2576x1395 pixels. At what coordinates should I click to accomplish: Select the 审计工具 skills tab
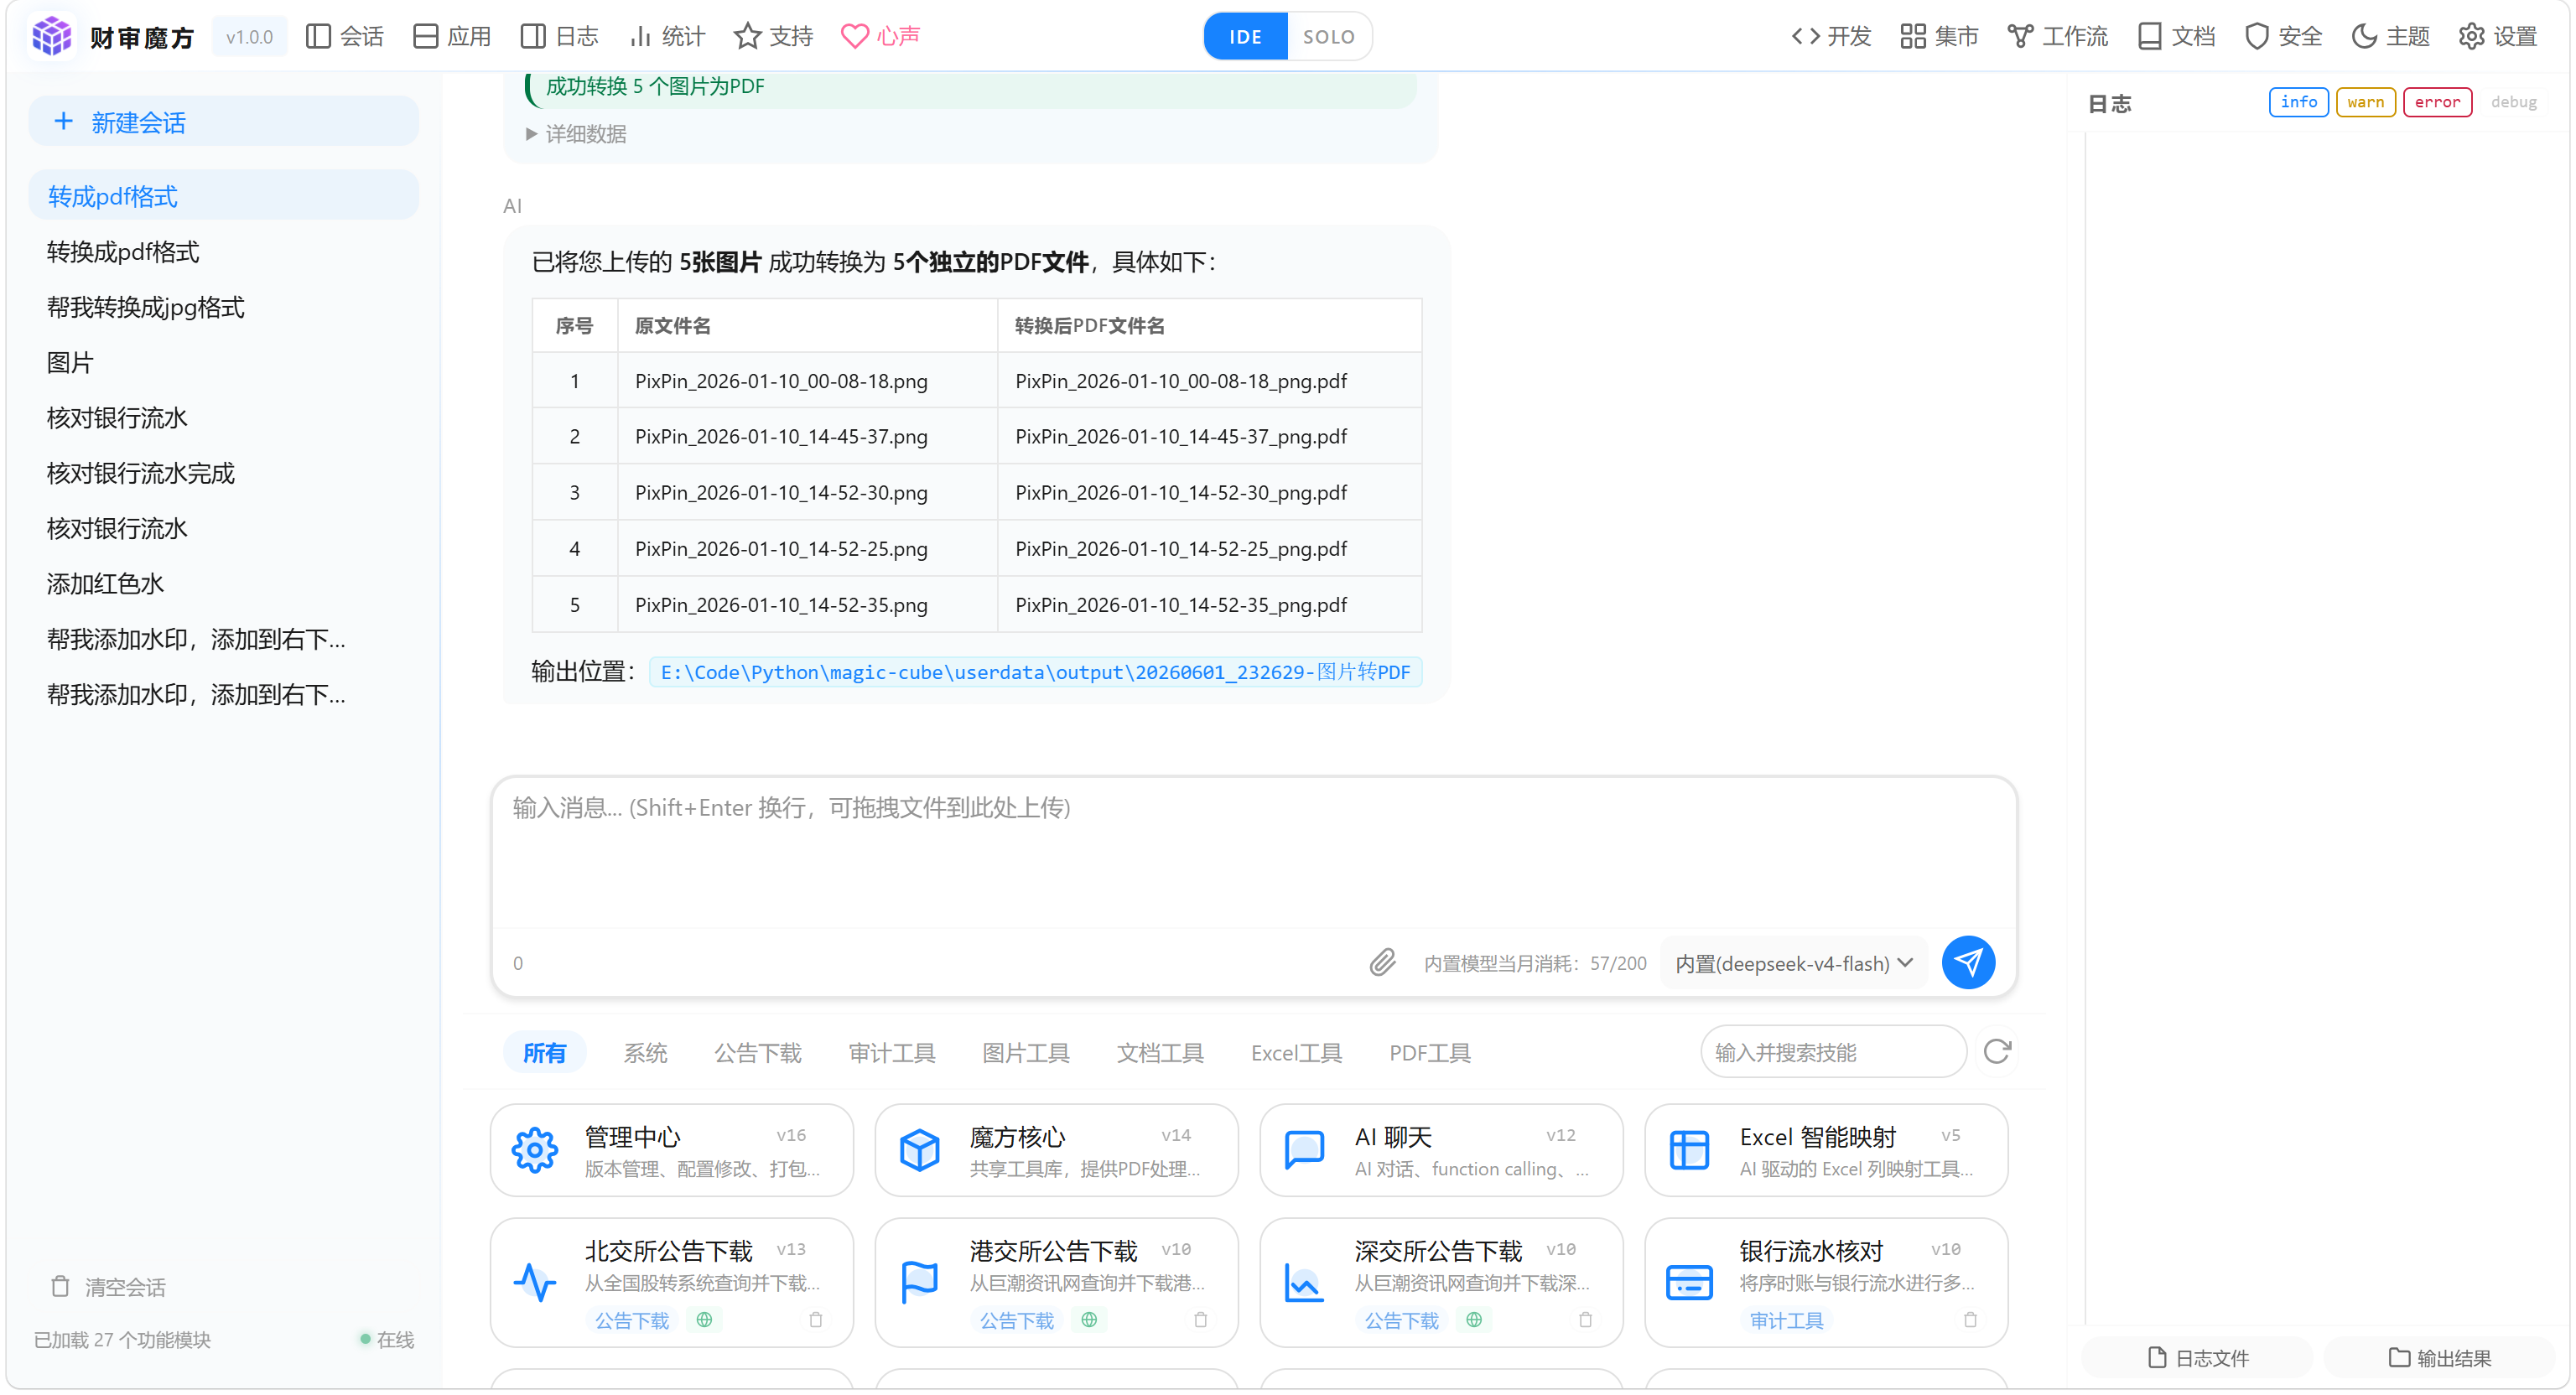click(x=891, y=1052)
